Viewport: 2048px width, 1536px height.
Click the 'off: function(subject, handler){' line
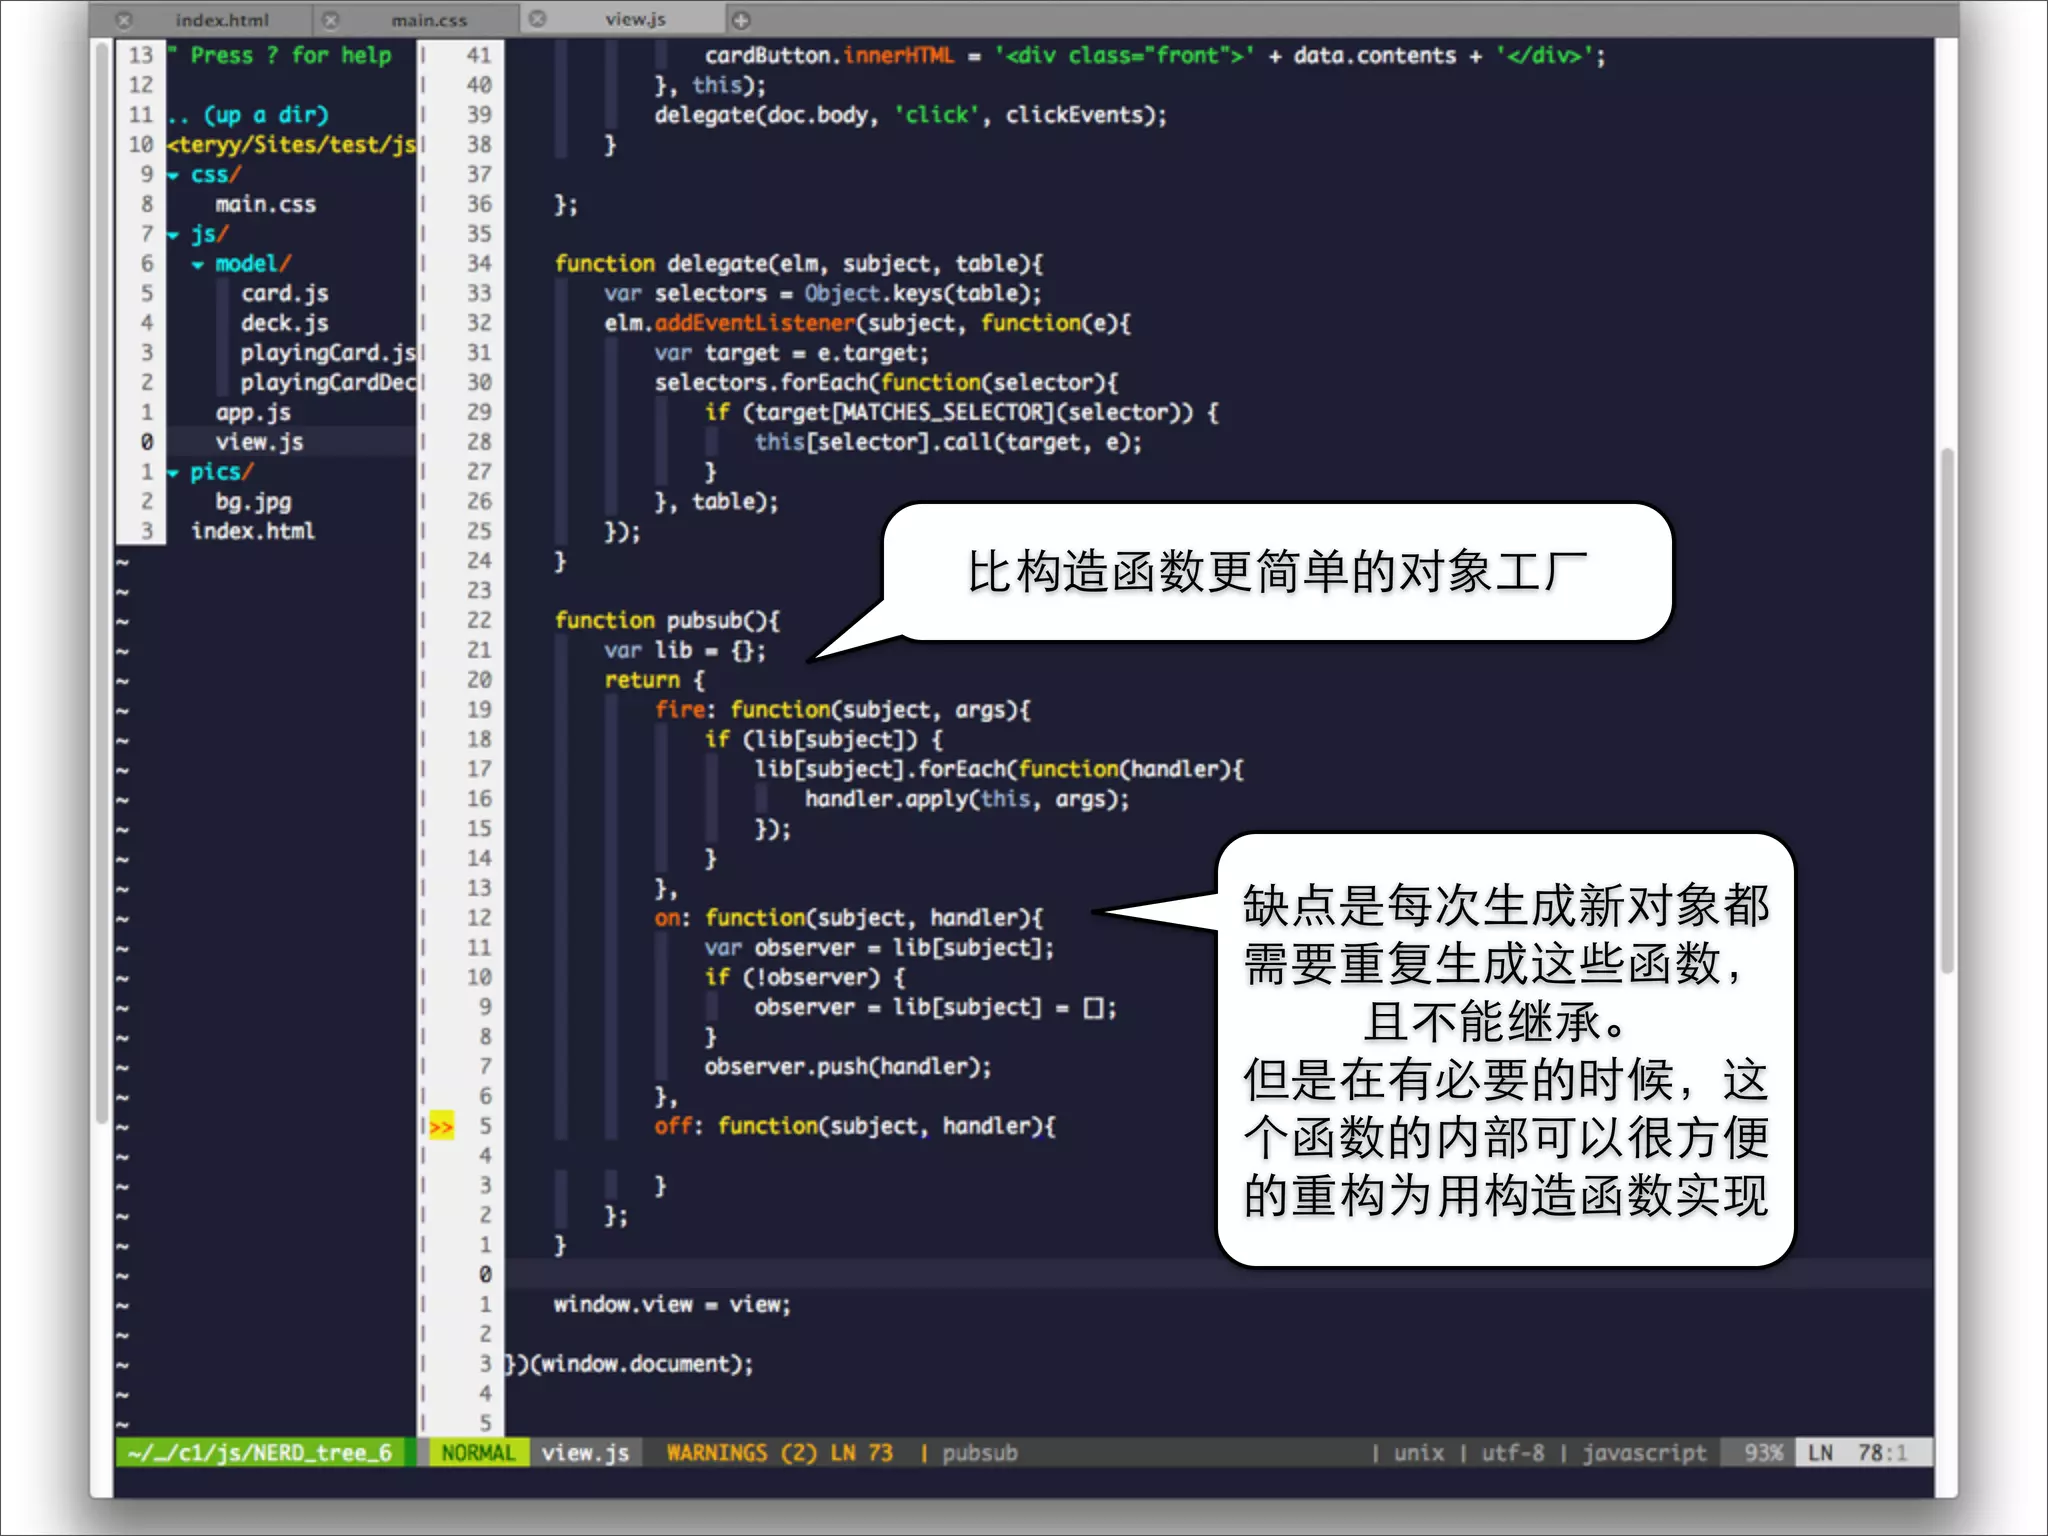[855, 1126]
